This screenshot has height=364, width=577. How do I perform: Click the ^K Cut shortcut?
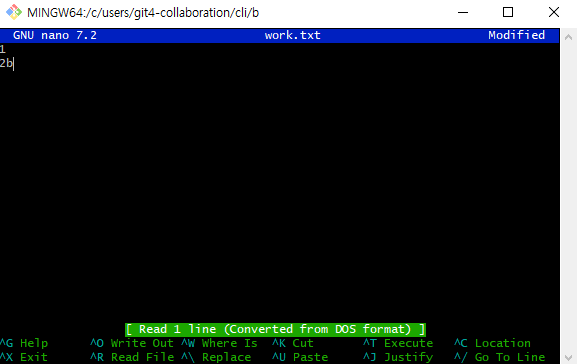[x=293, y=343]
